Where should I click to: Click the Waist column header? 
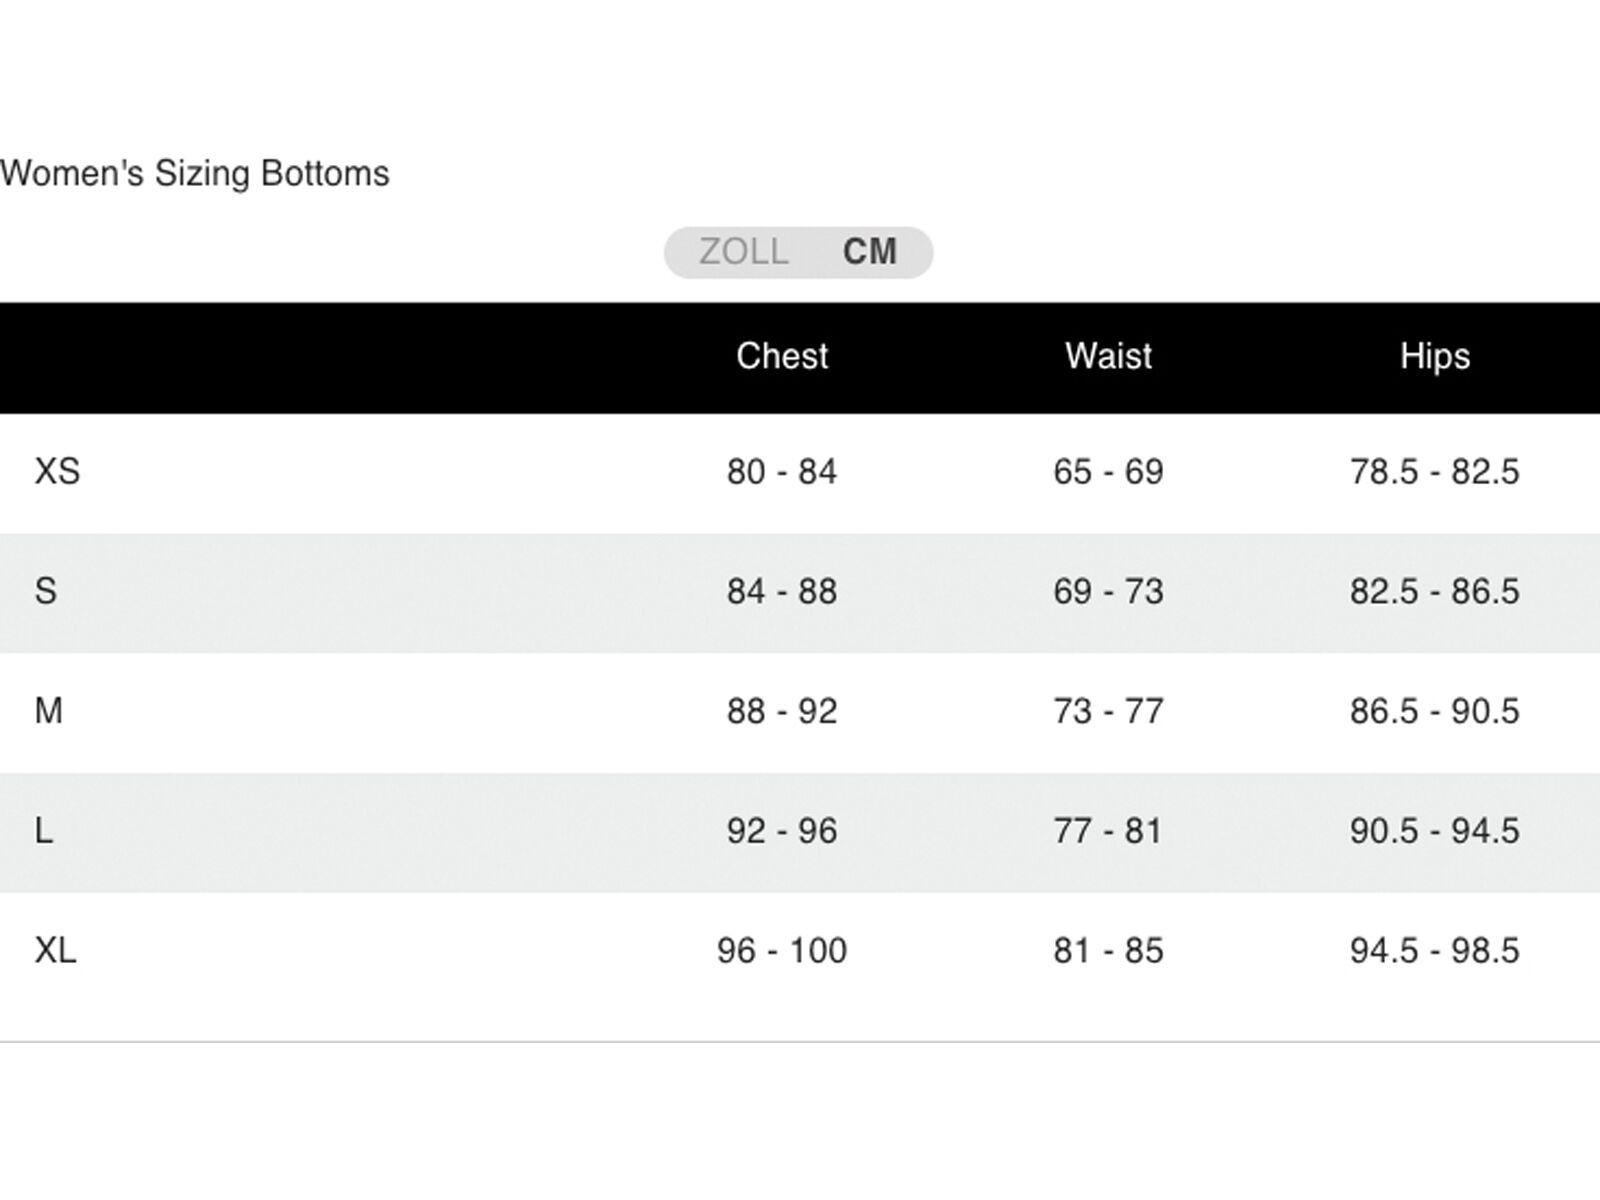coord(1108,356)
